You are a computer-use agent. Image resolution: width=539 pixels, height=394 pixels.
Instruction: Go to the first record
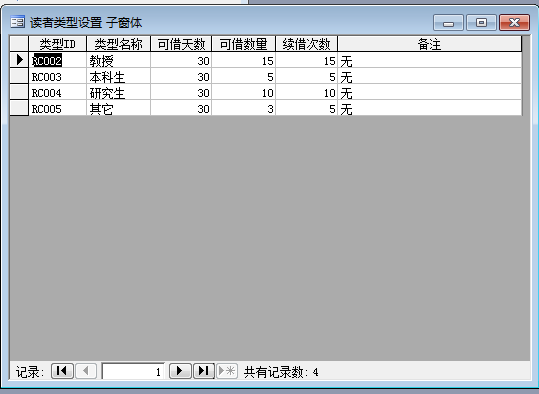point(62,371)
